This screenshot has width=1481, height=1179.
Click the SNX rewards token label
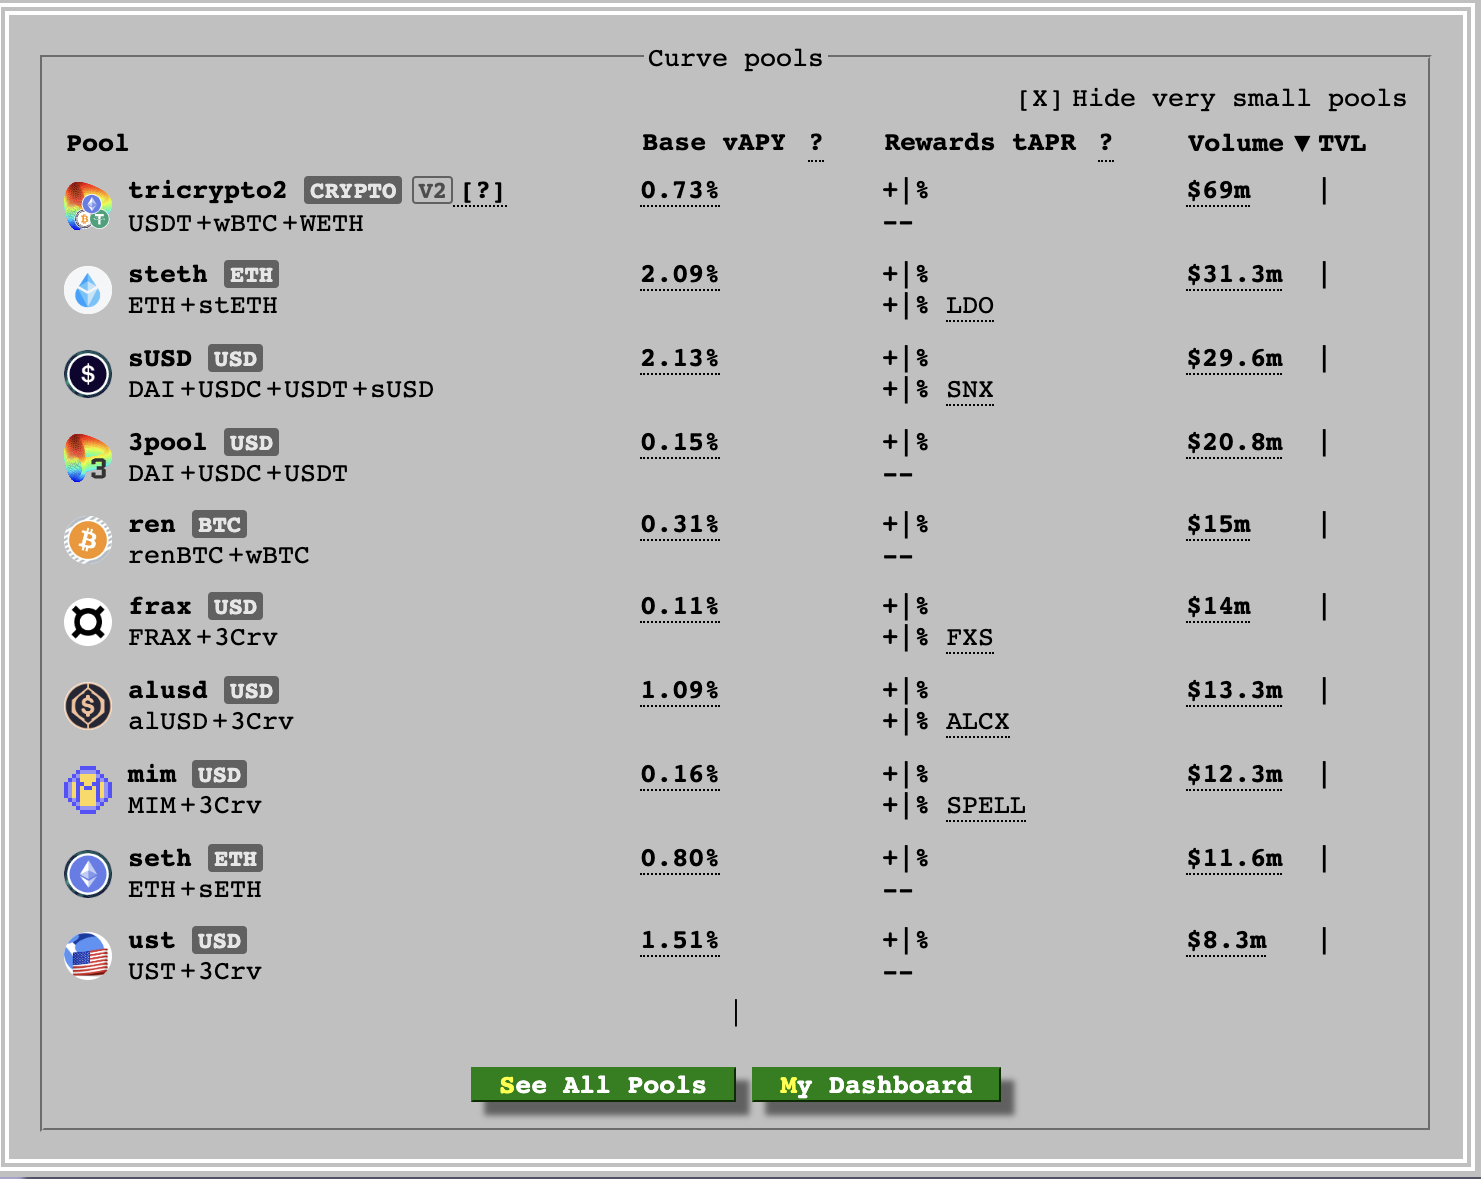[x=970, y=390]
